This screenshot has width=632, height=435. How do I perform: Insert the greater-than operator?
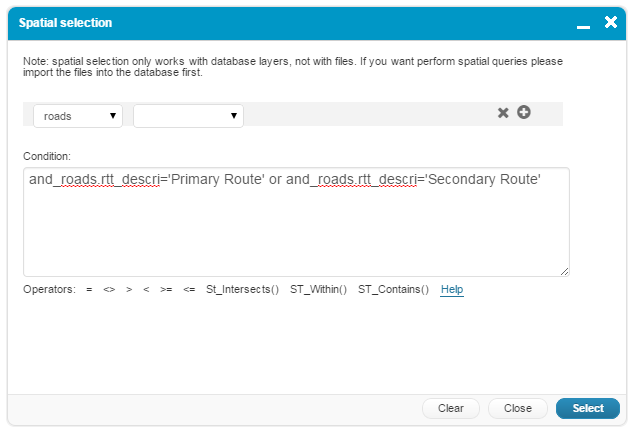click(x=129, y=290)
